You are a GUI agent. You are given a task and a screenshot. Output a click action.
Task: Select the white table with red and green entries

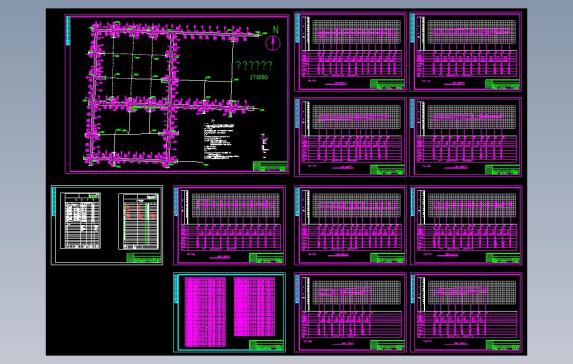pyautogui.click(x=139, y=222)
